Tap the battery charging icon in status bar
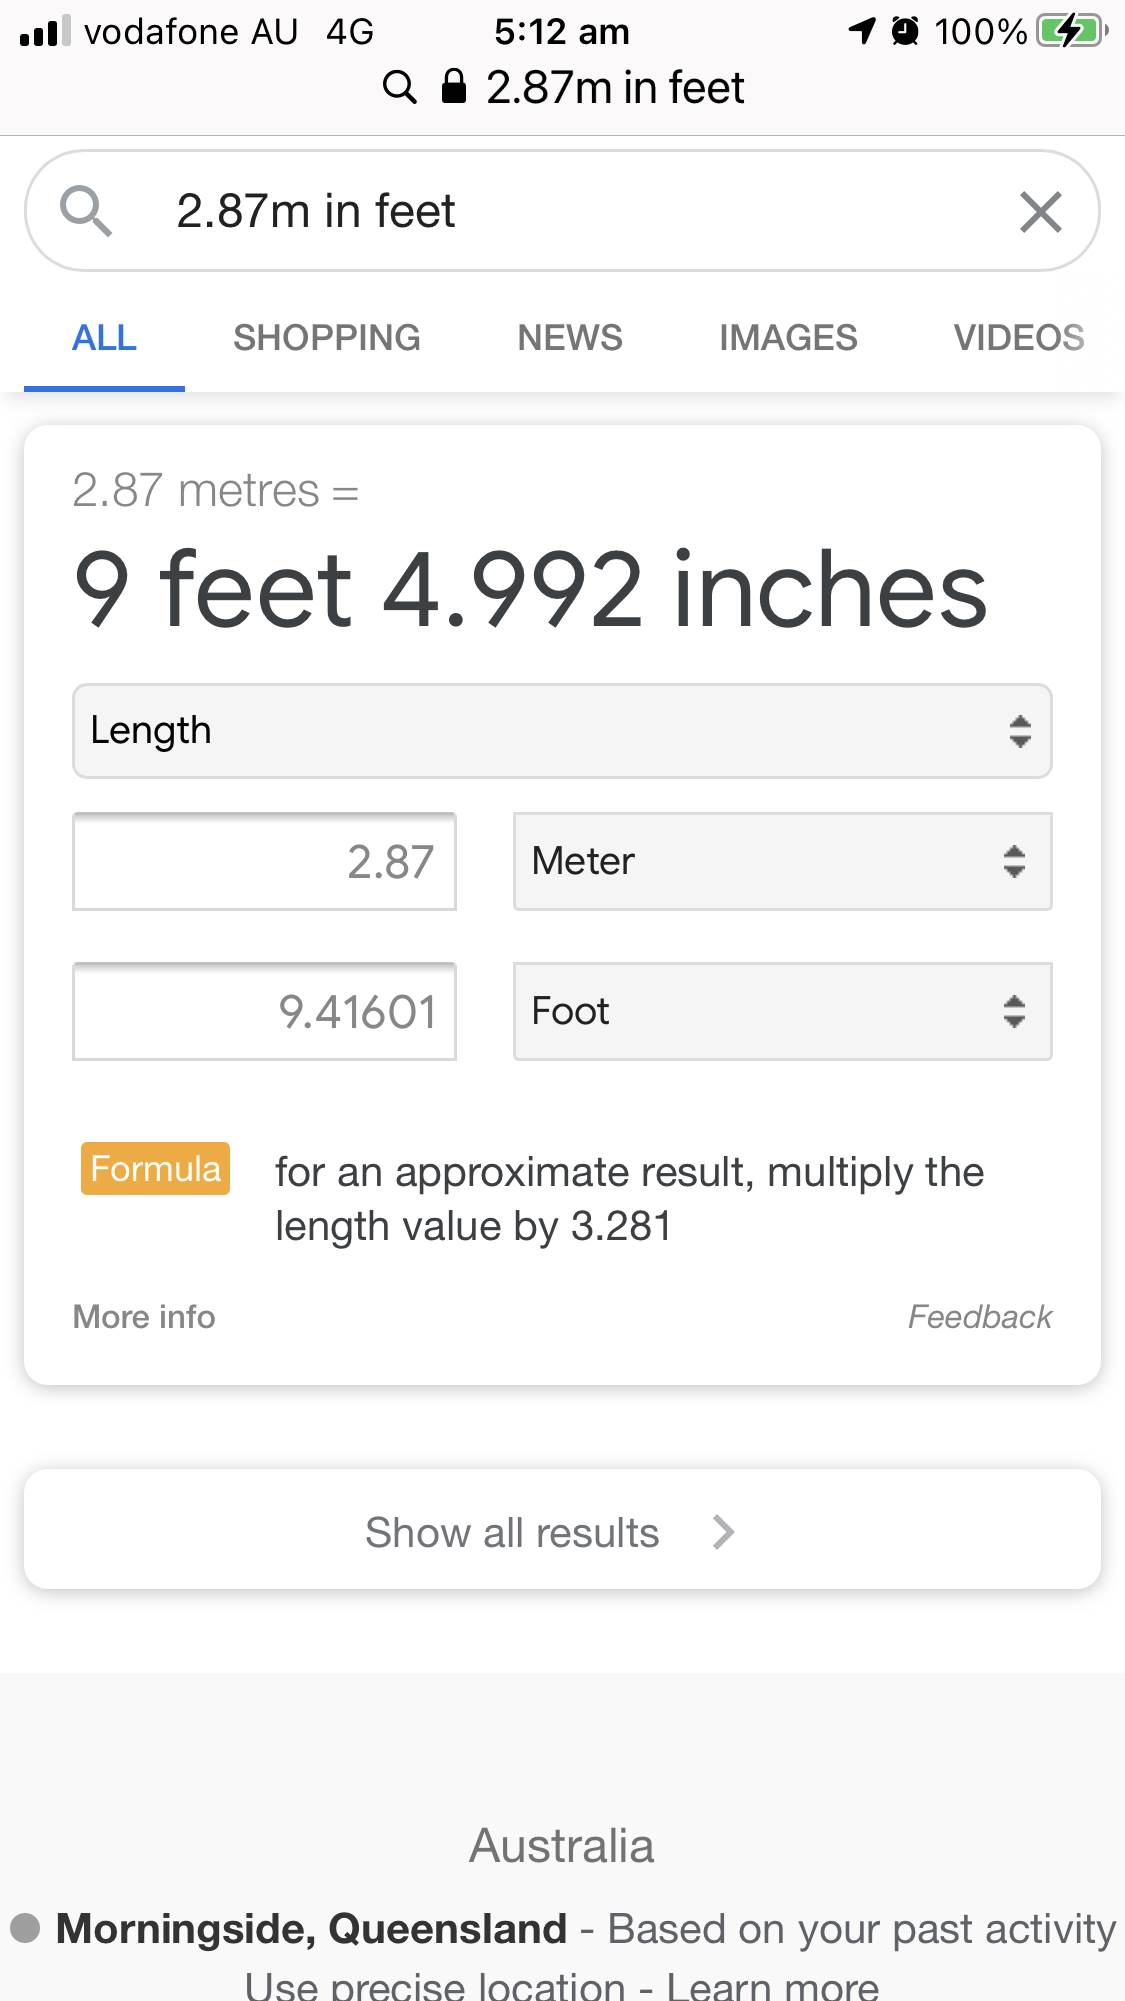This screenshot has height=2001, width=1125. click(1072, 31)
